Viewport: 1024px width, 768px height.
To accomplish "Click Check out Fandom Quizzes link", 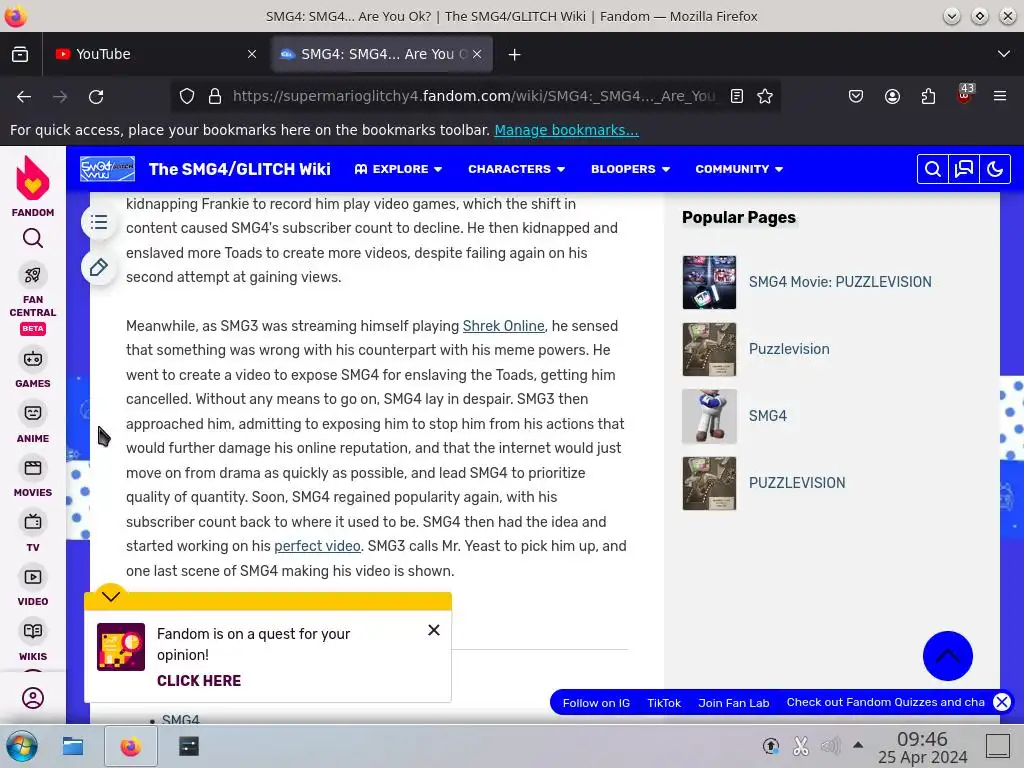I will [x=886, y=702].
